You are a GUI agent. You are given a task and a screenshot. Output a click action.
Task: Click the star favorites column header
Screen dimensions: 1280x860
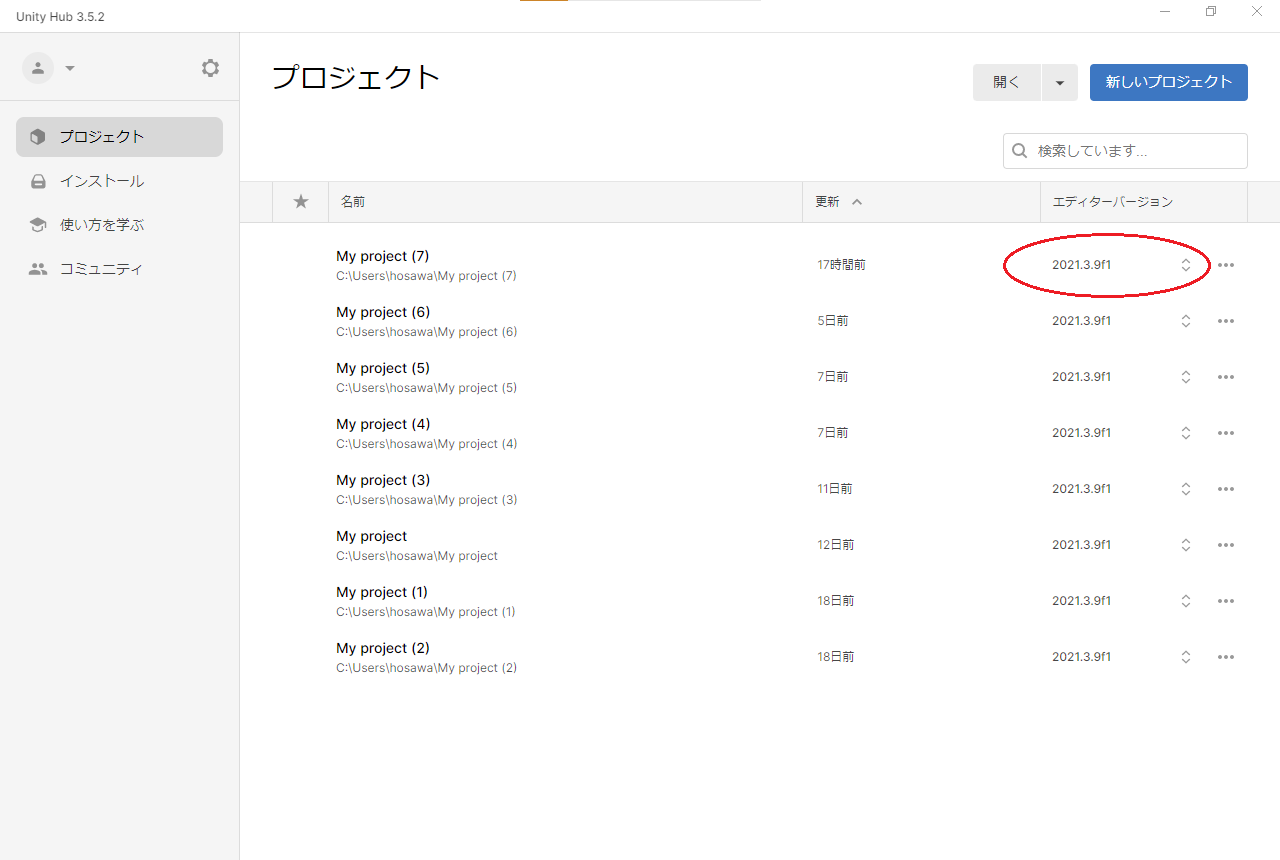tap(301, 202)
